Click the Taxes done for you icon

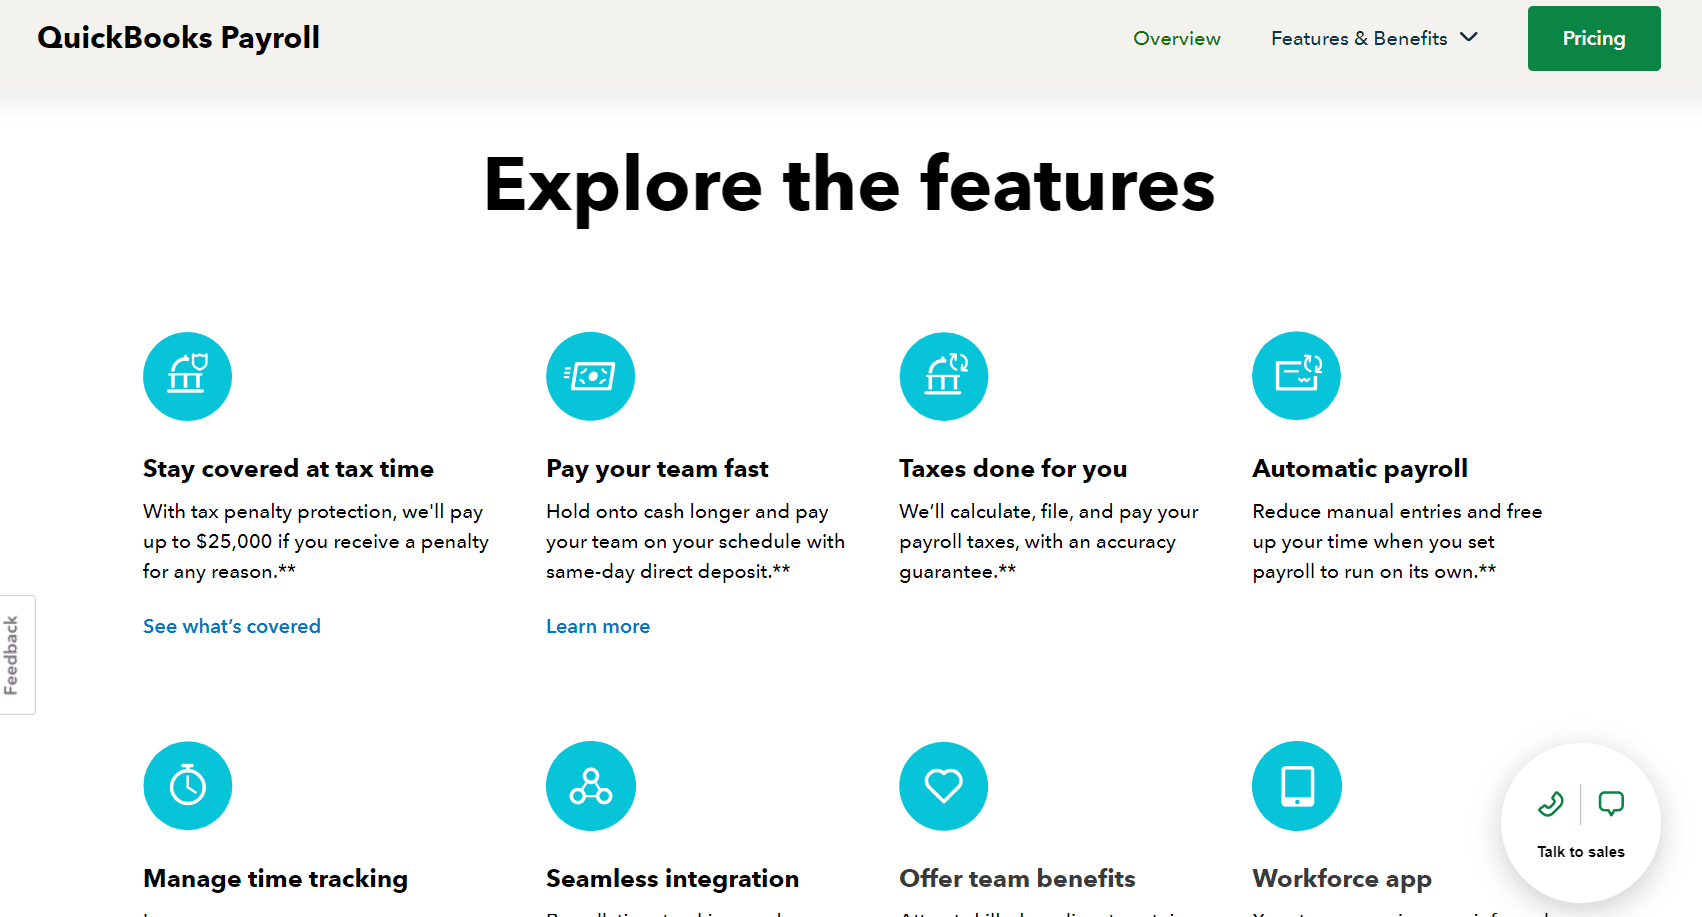(943, 376)
